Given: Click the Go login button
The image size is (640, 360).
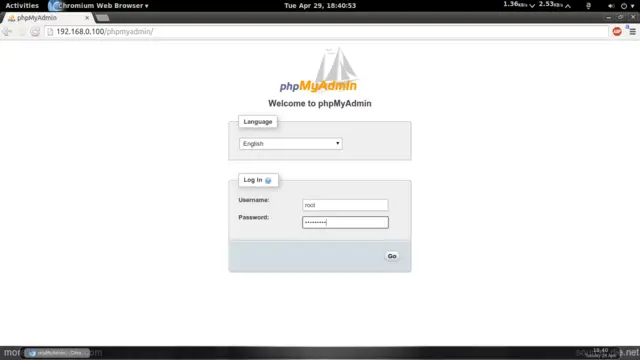Looking at the screenshot, I should click(x=392, y=256).
